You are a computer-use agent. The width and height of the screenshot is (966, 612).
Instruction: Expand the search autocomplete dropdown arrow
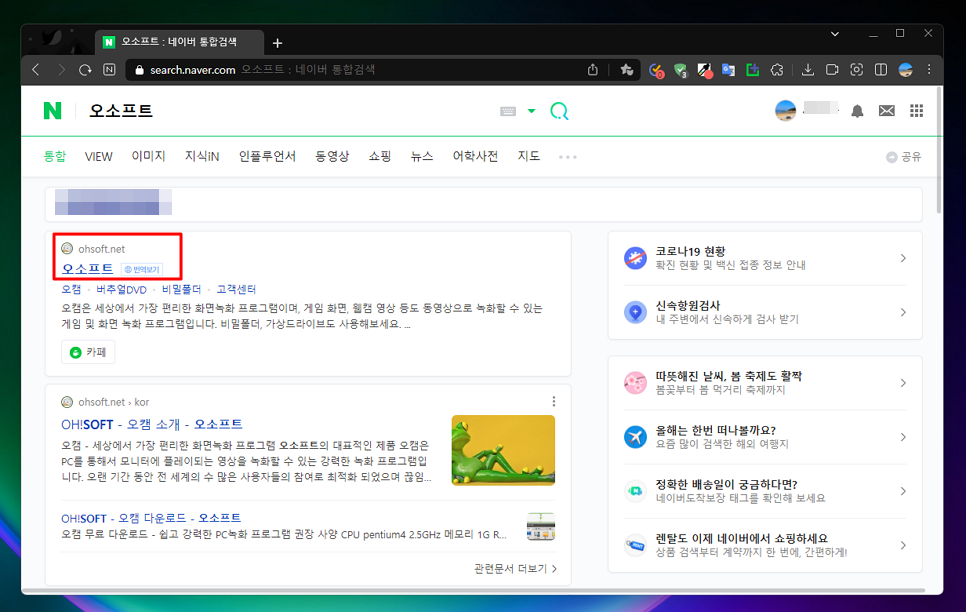point(532,111)
